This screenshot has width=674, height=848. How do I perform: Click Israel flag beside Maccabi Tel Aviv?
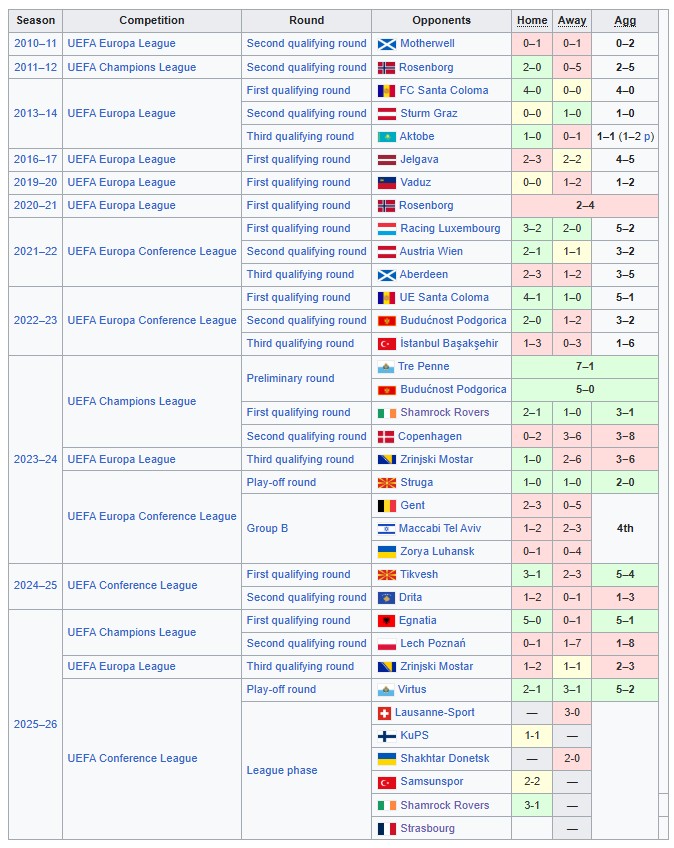pyautogui.click(x=387, y=529)
